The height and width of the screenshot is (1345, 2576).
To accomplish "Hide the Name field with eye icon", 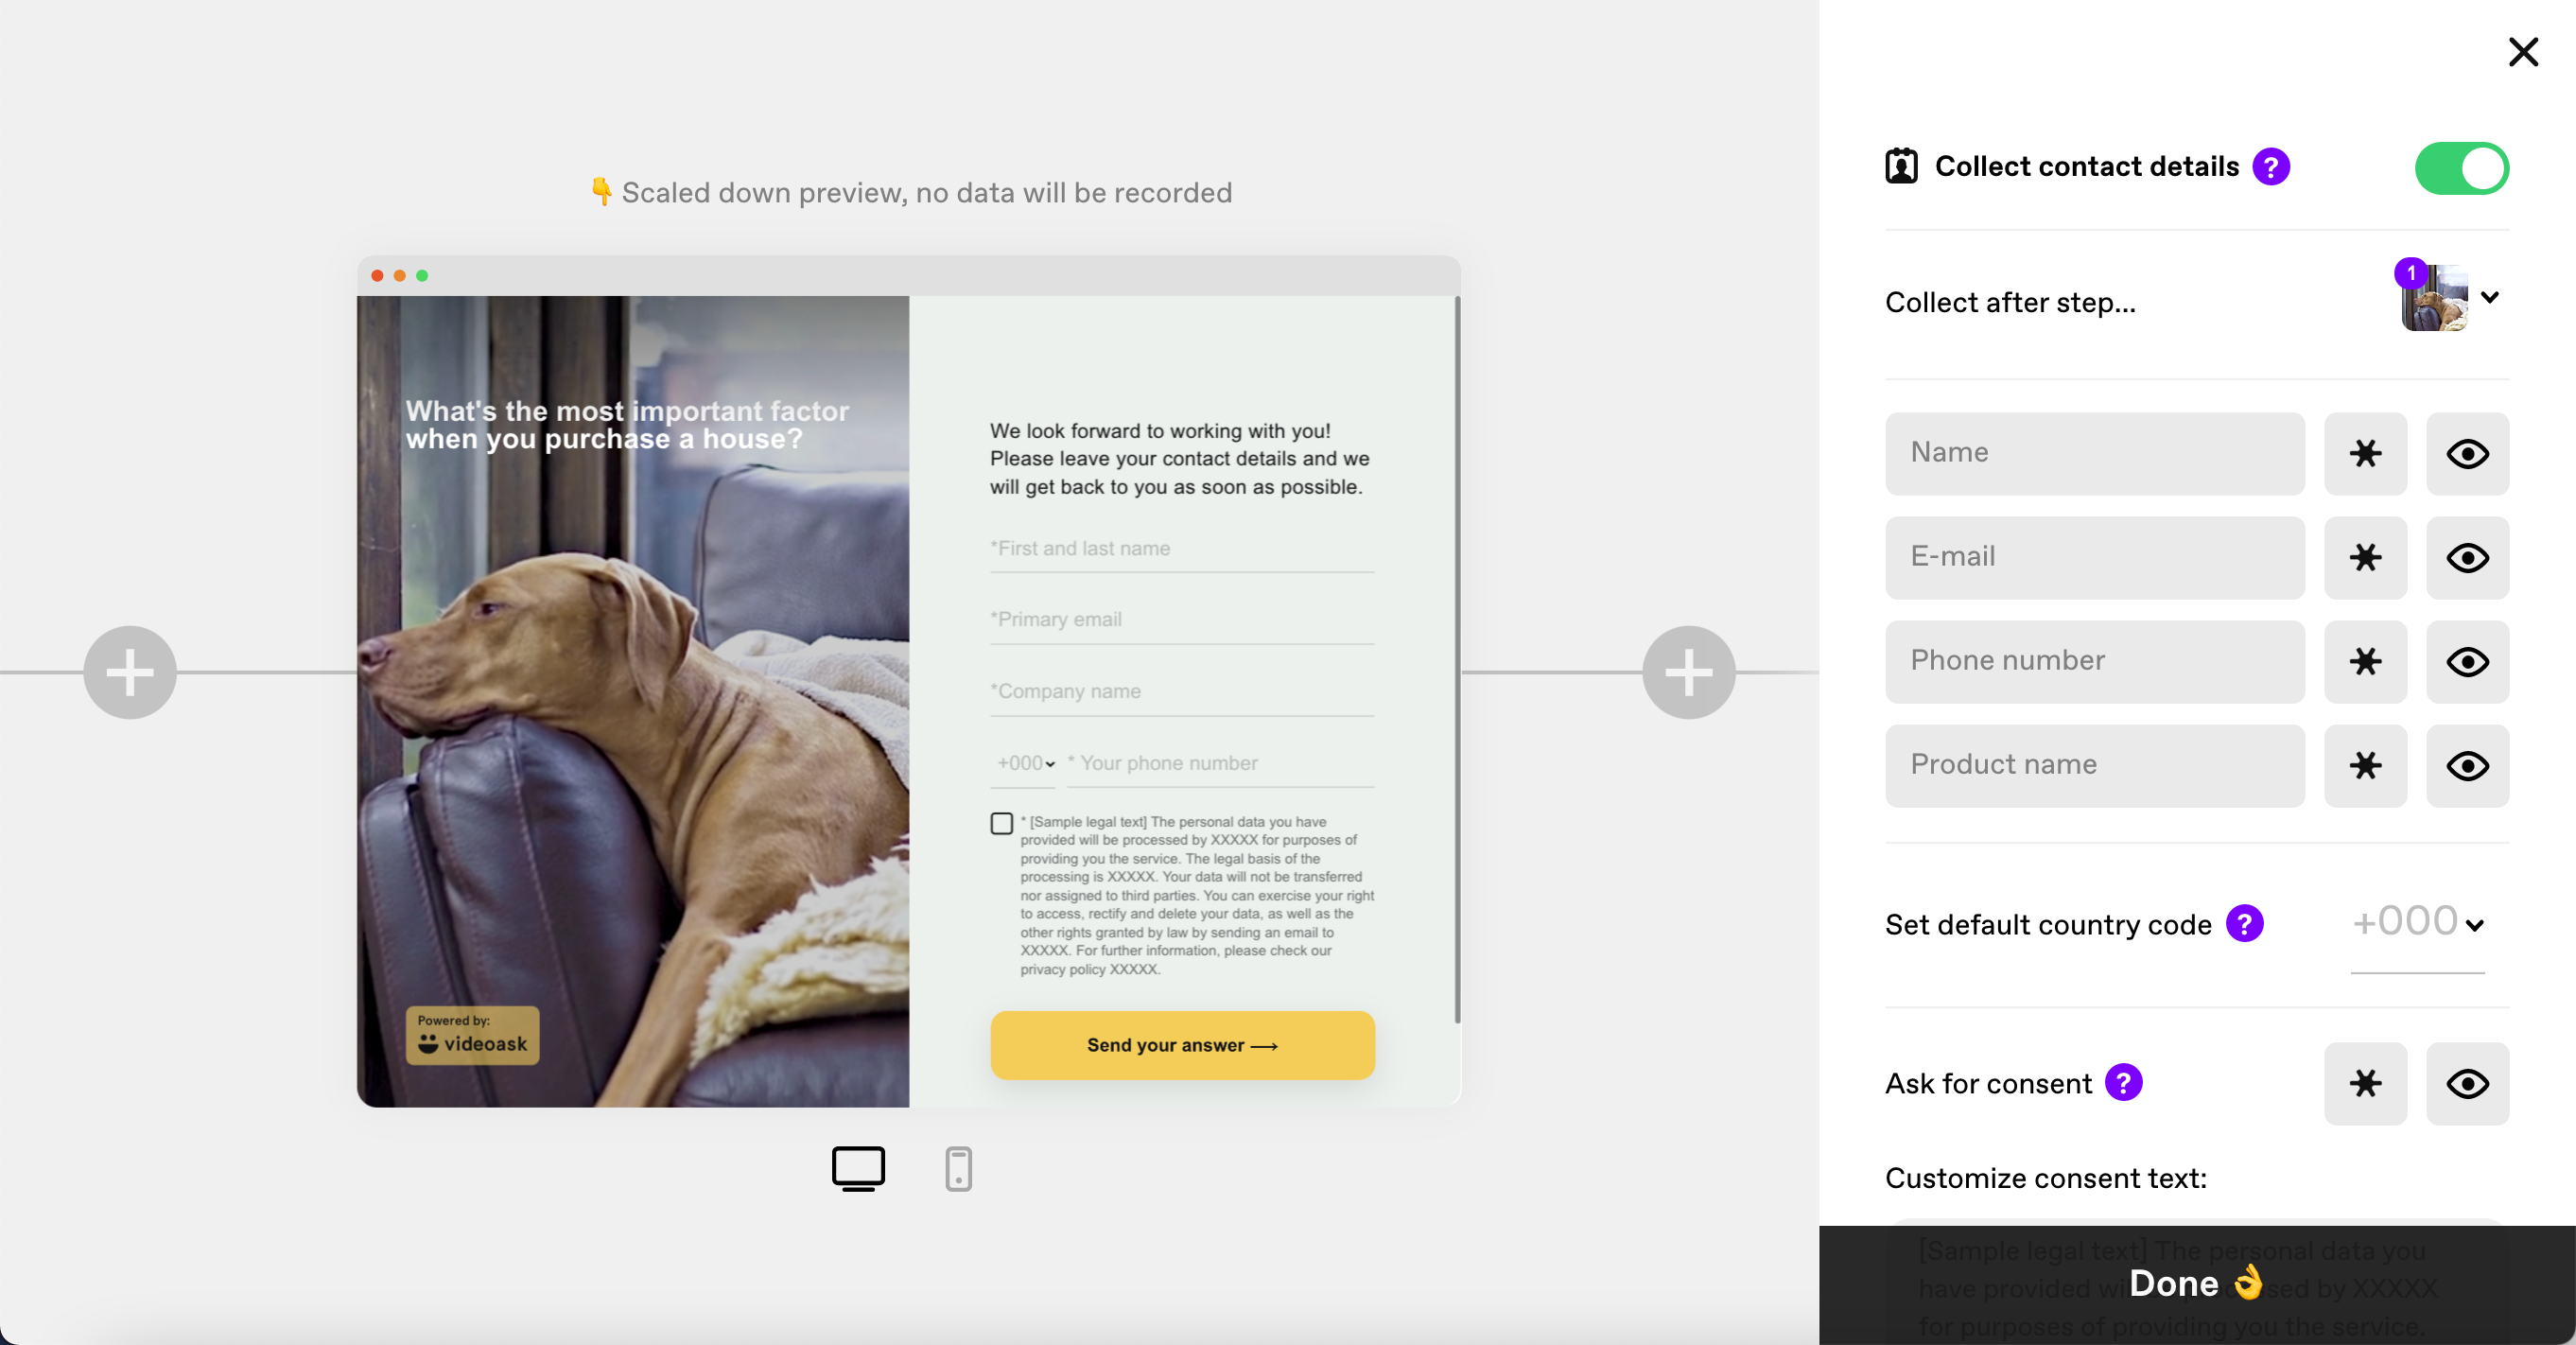I will pyautogui.click(x=2467, y=453).
